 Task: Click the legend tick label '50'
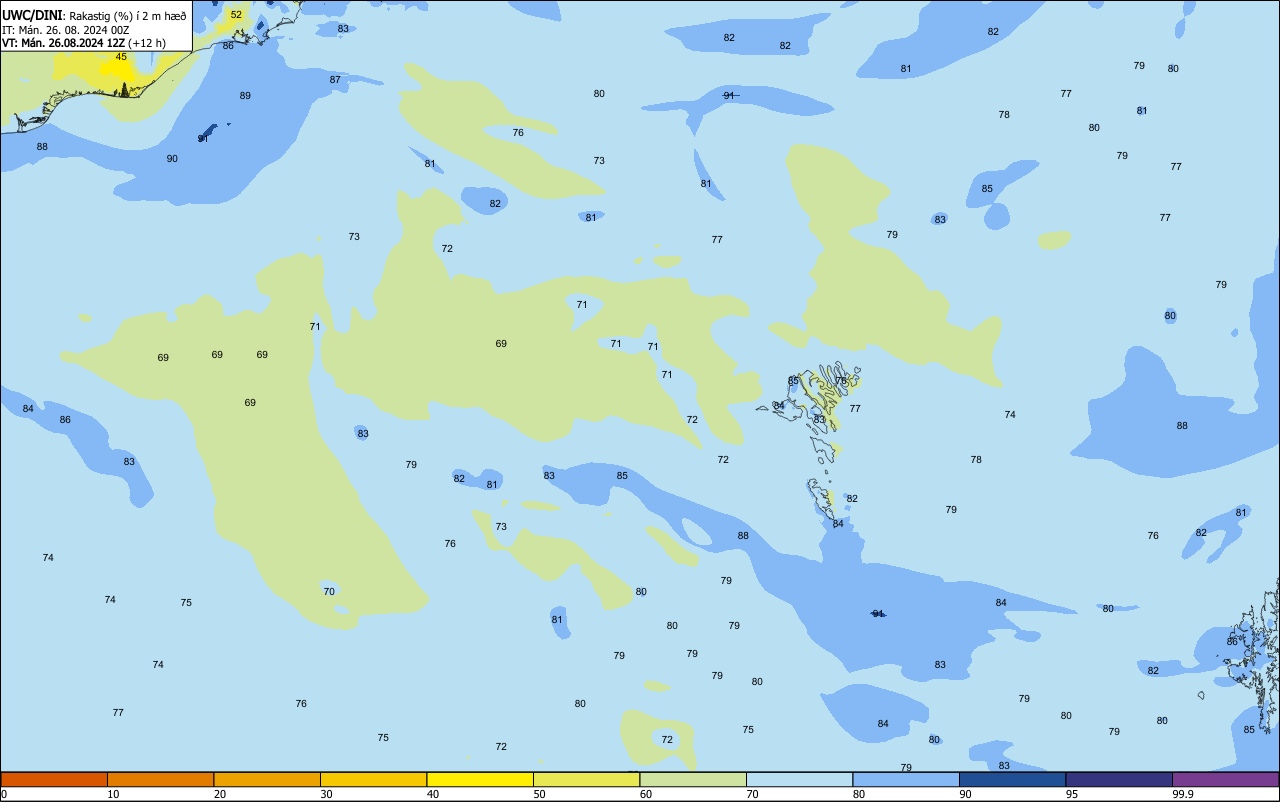point(539,794)
